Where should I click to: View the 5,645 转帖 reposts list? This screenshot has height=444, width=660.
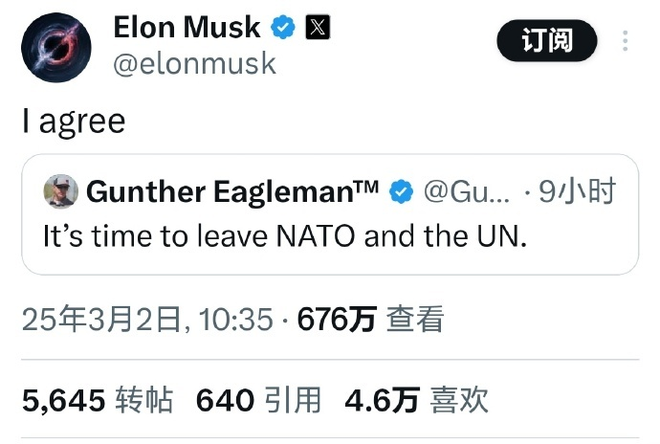(97, 401)
